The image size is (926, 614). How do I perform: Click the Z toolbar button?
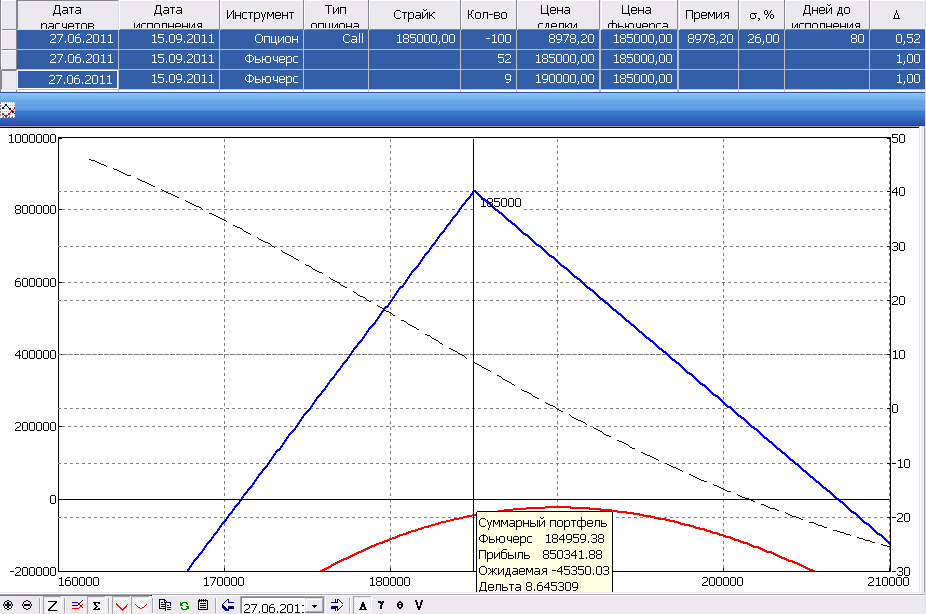point(52,605)
